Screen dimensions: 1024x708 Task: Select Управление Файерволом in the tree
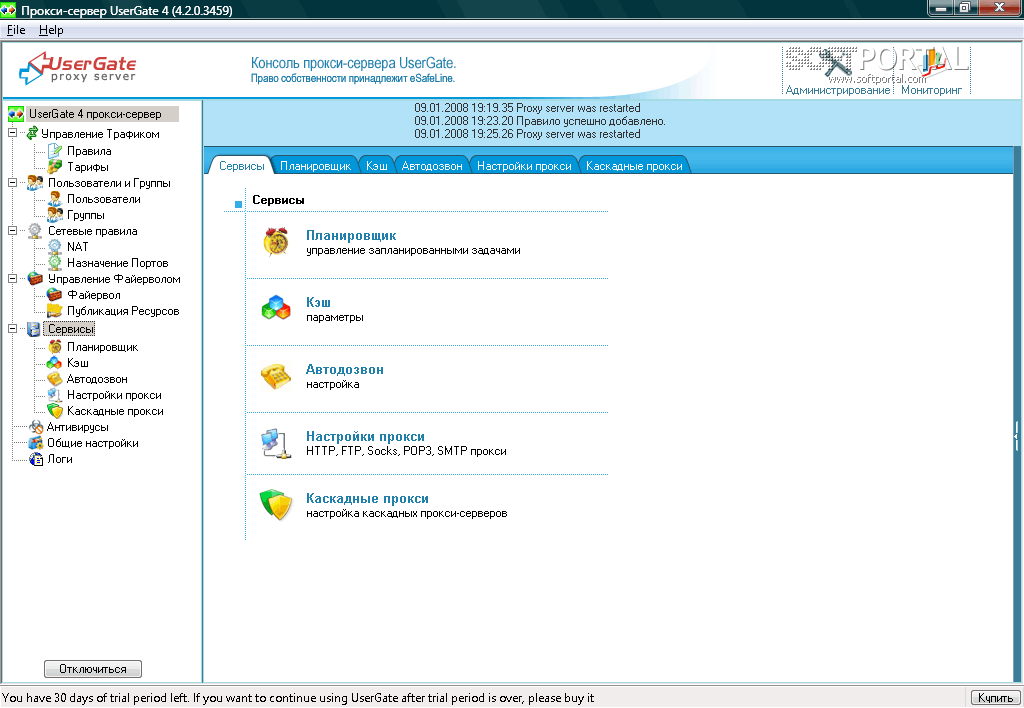[114, 279]
